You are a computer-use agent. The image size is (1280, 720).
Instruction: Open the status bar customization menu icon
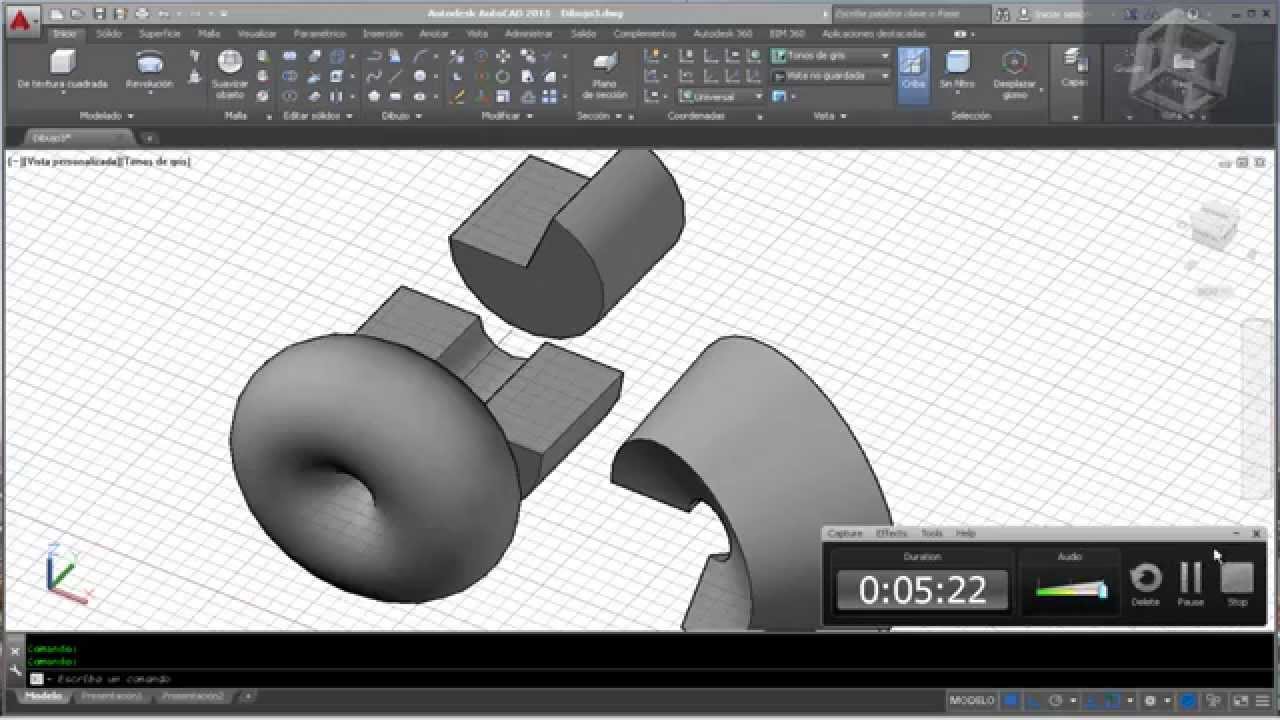click(1262, 700)
